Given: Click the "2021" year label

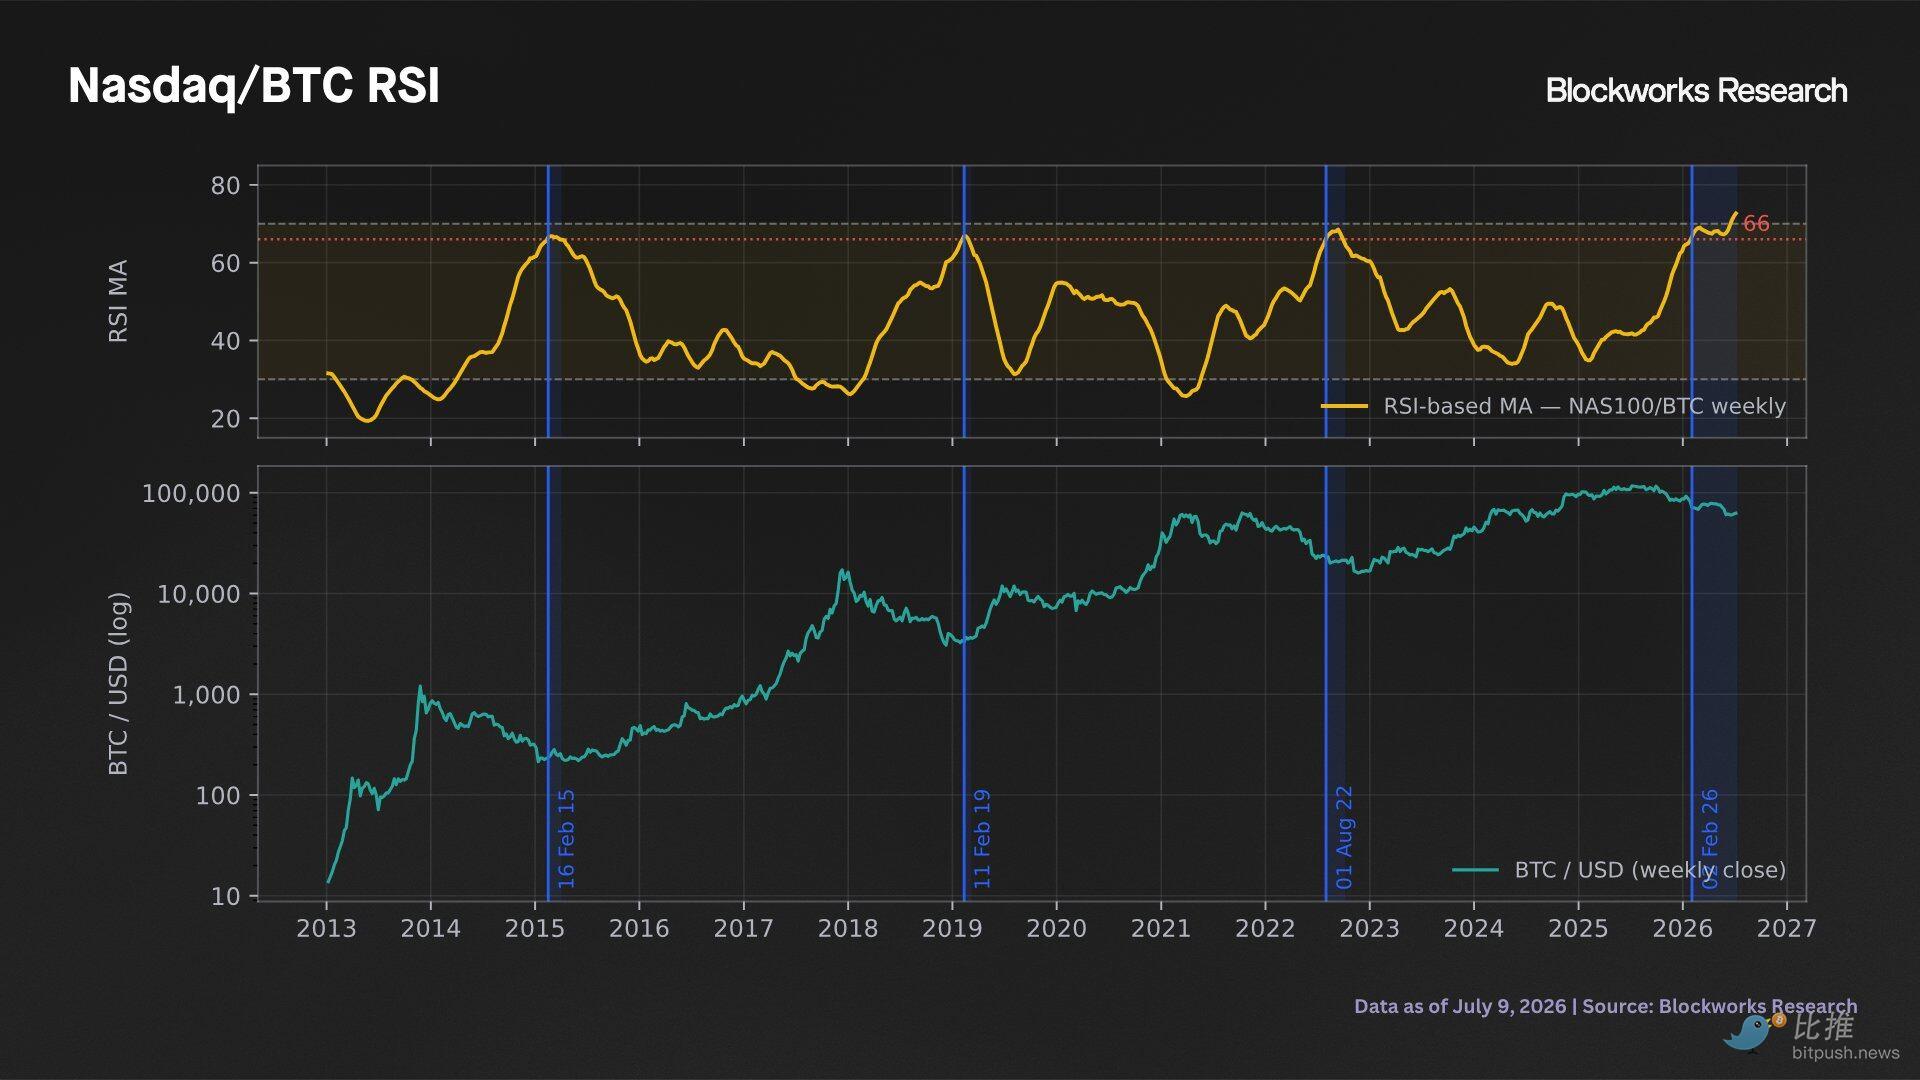Looking at the screenshot, I should pyautogui.click(x=1161, y=929).
